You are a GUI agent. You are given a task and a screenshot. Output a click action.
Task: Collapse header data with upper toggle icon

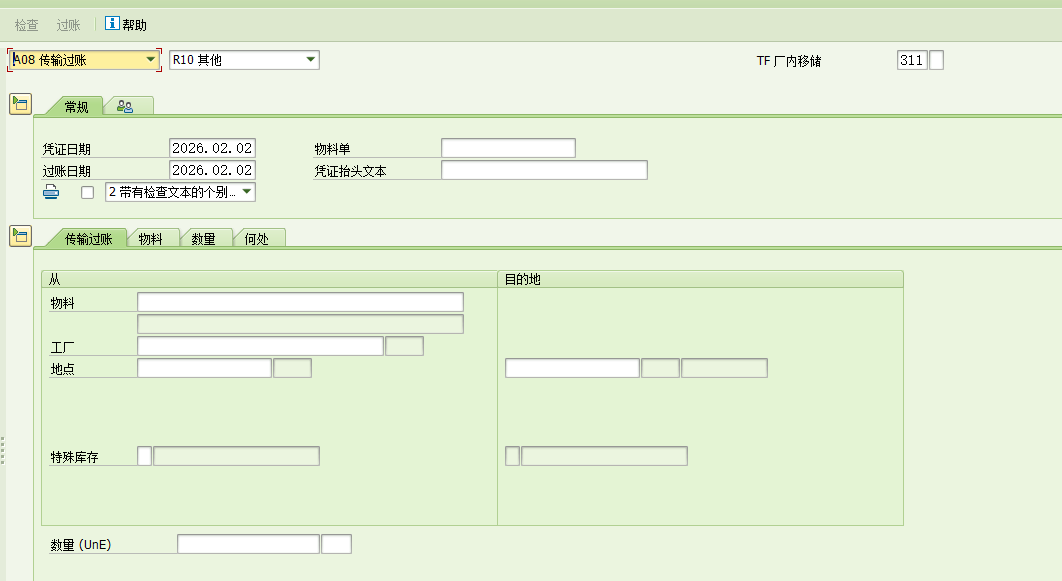(20, 104)
